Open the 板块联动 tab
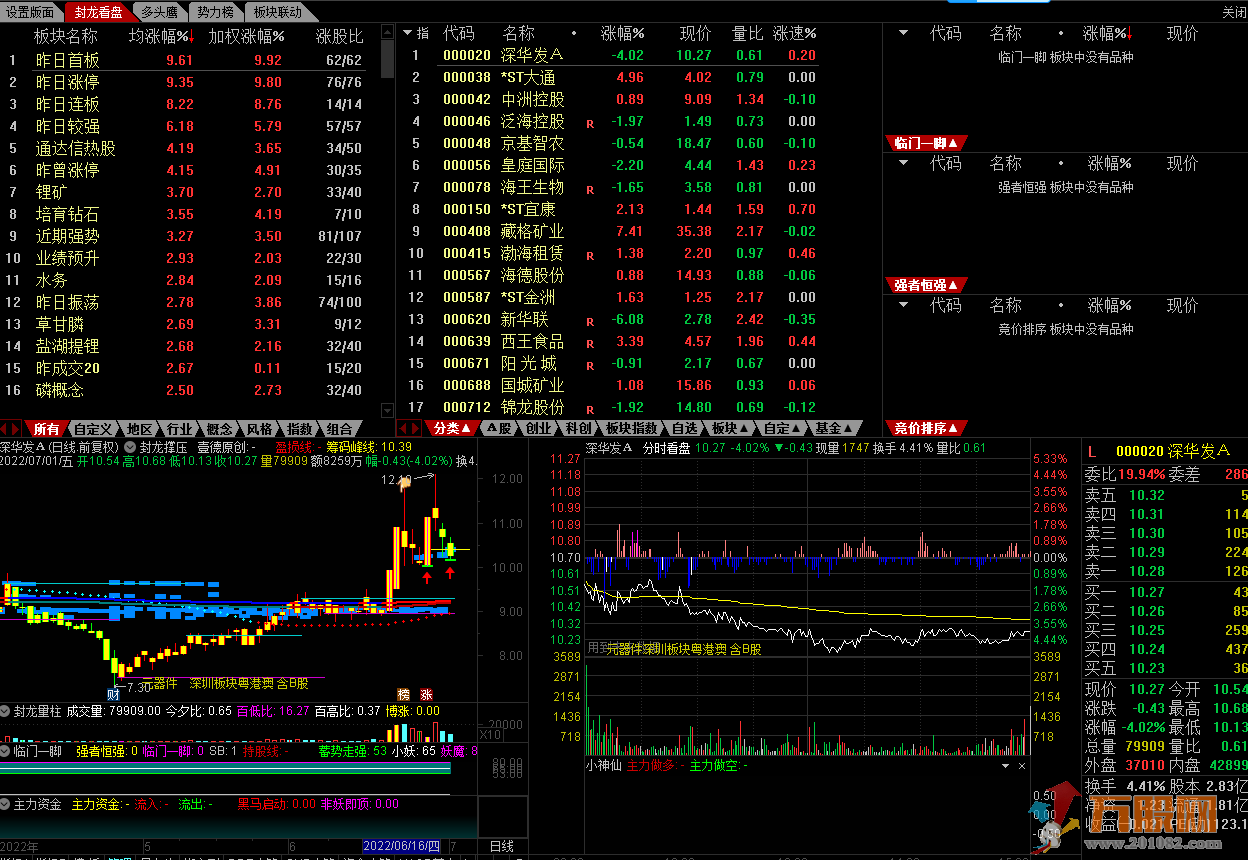 277,12
